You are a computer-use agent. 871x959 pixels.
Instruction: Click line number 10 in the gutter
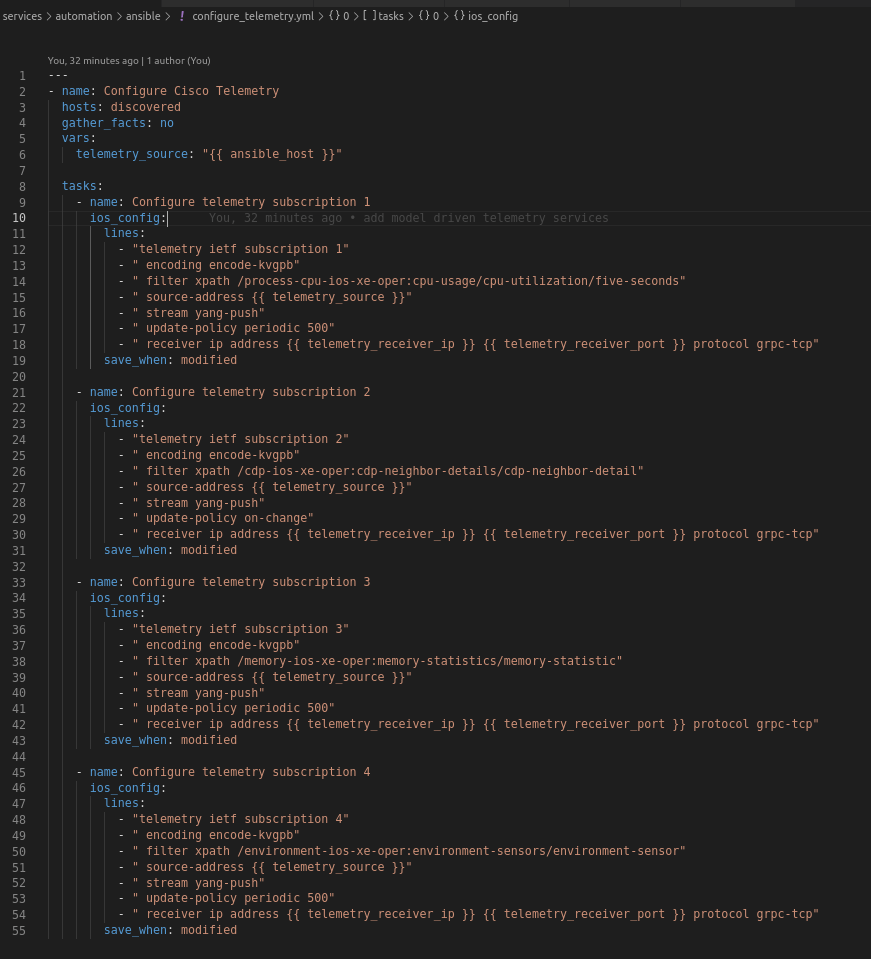coord(20,218)
